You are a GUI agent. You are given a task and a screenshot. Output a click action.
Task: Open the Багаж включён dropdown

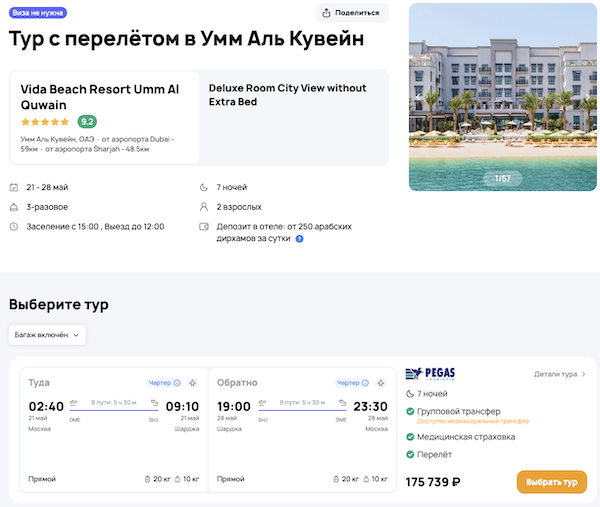47,335
